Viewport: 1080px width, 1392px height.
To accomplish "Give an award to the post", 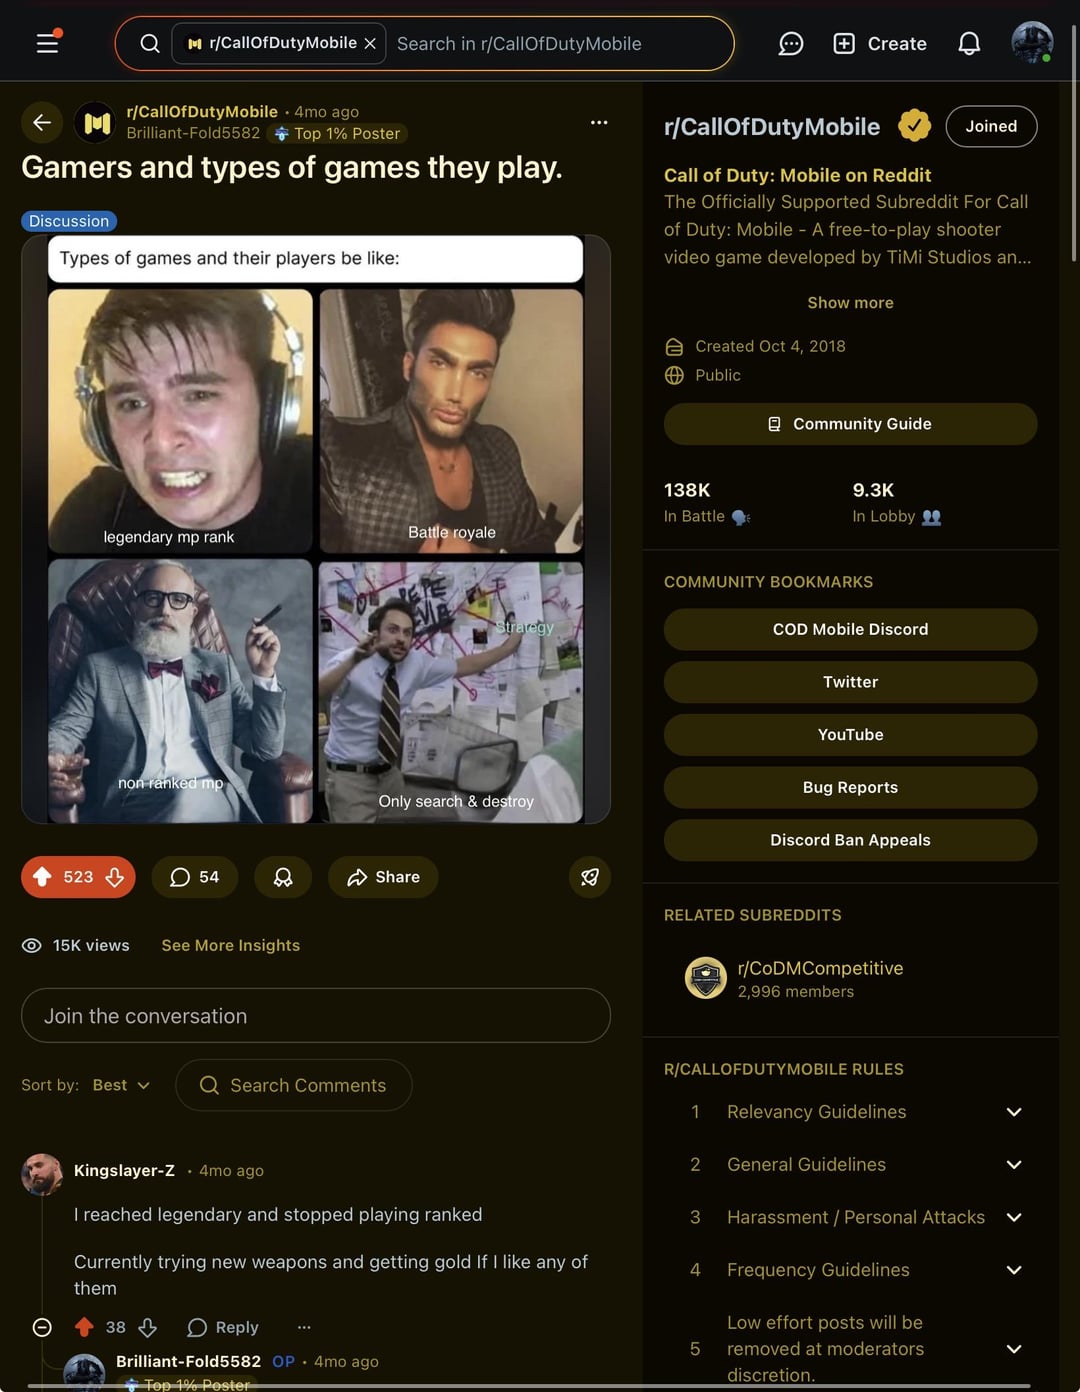I will tap(283, 877).
